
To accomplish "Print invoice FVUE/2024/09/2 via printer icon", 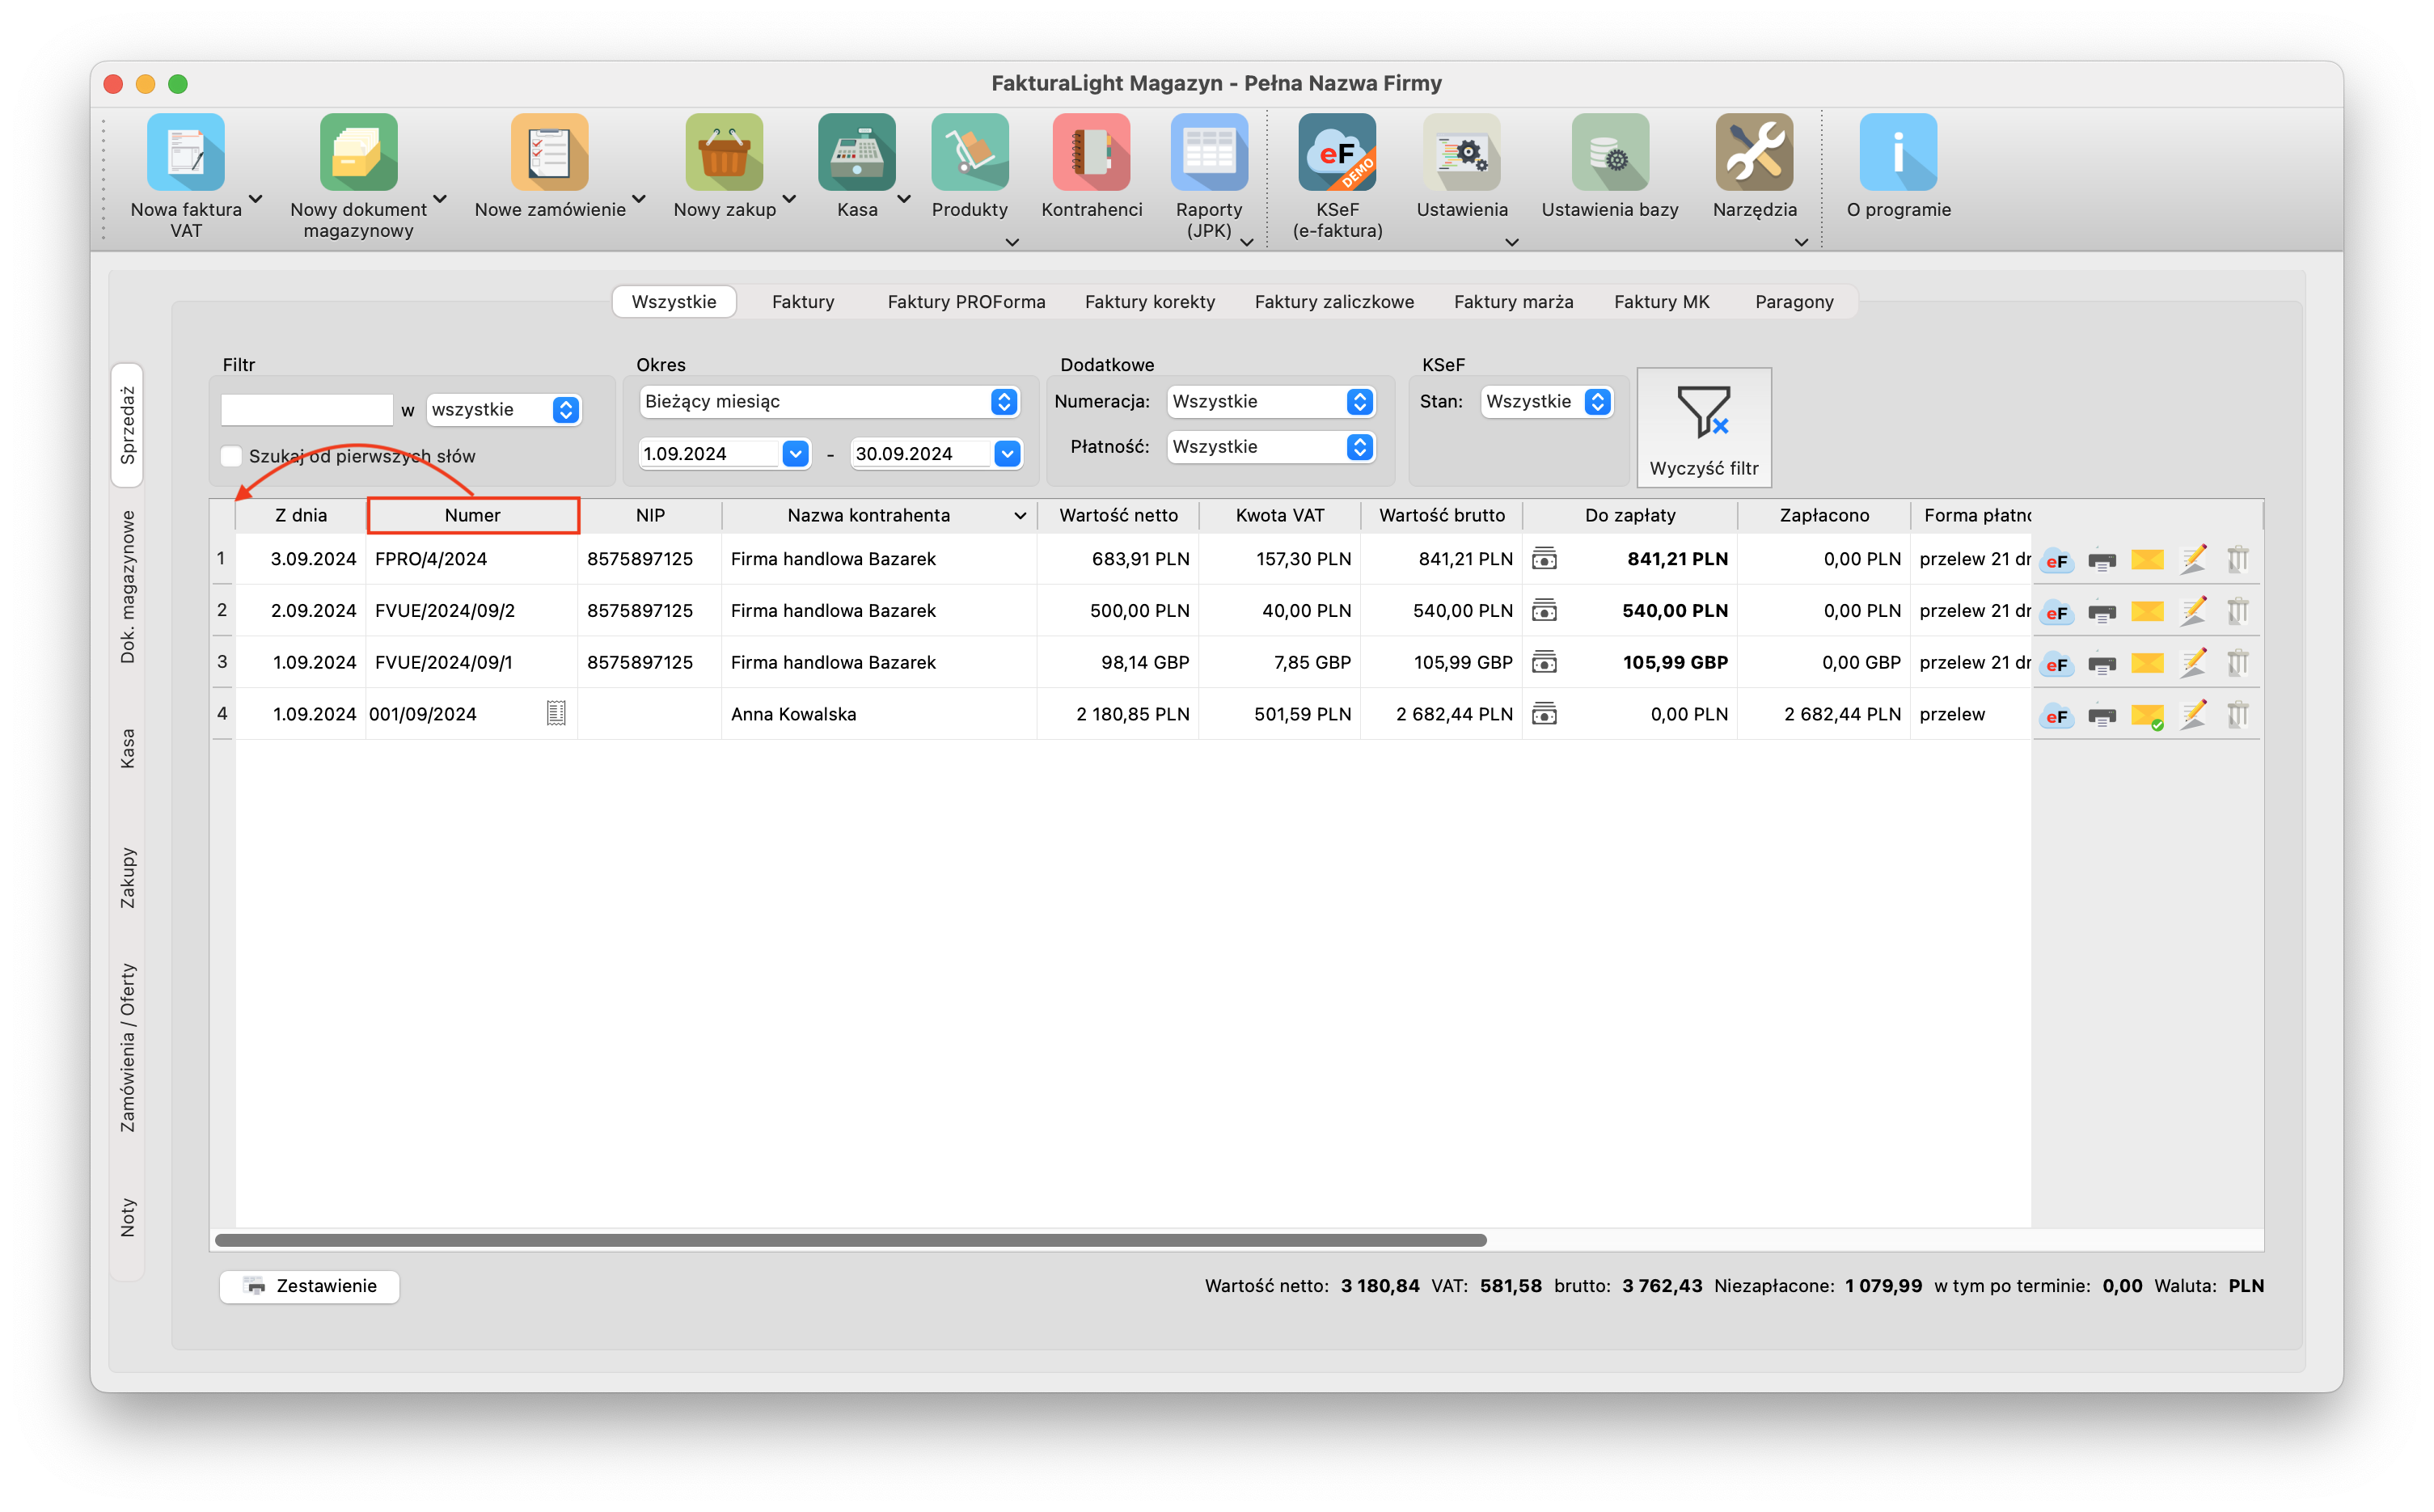I will (x=2102, y=612).
